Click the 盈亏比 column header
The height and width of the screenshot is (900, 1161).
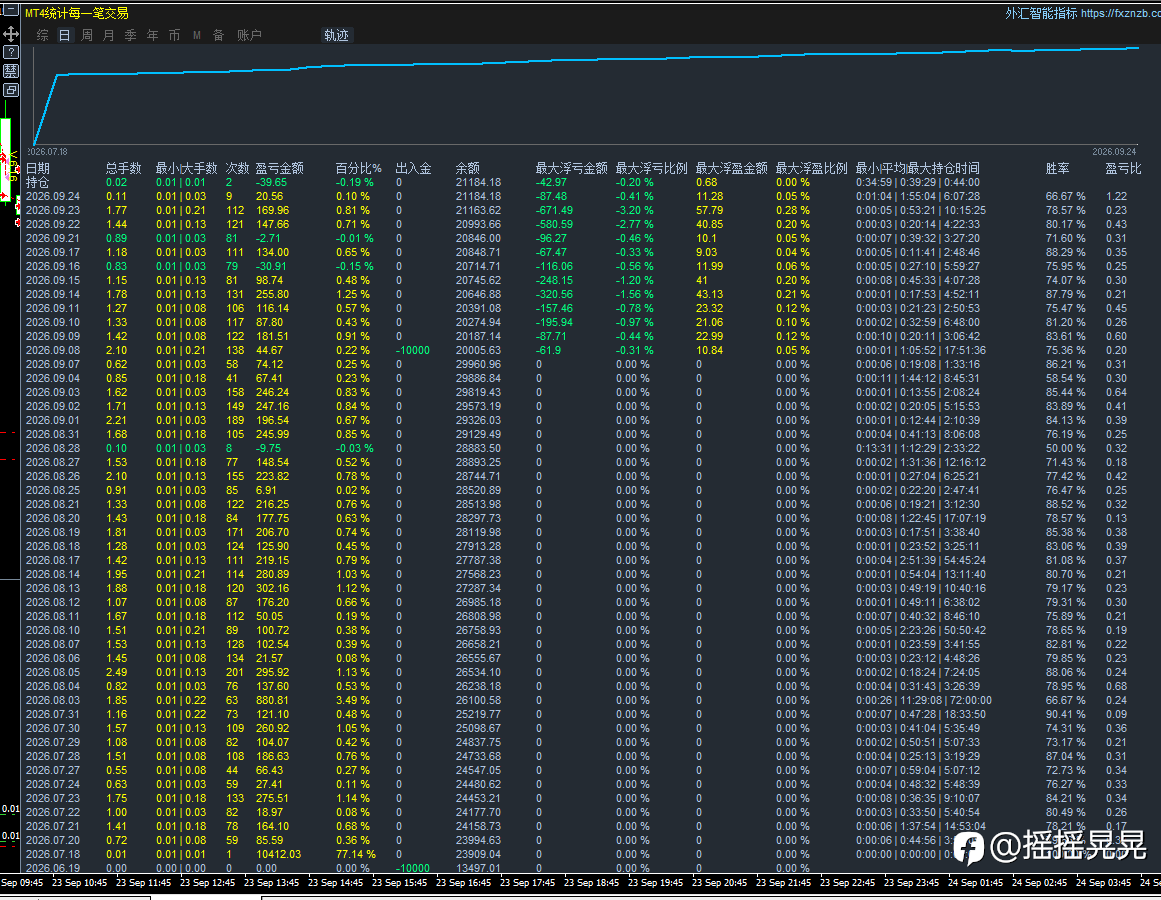pyautogui.click(x=1123, y=168)
